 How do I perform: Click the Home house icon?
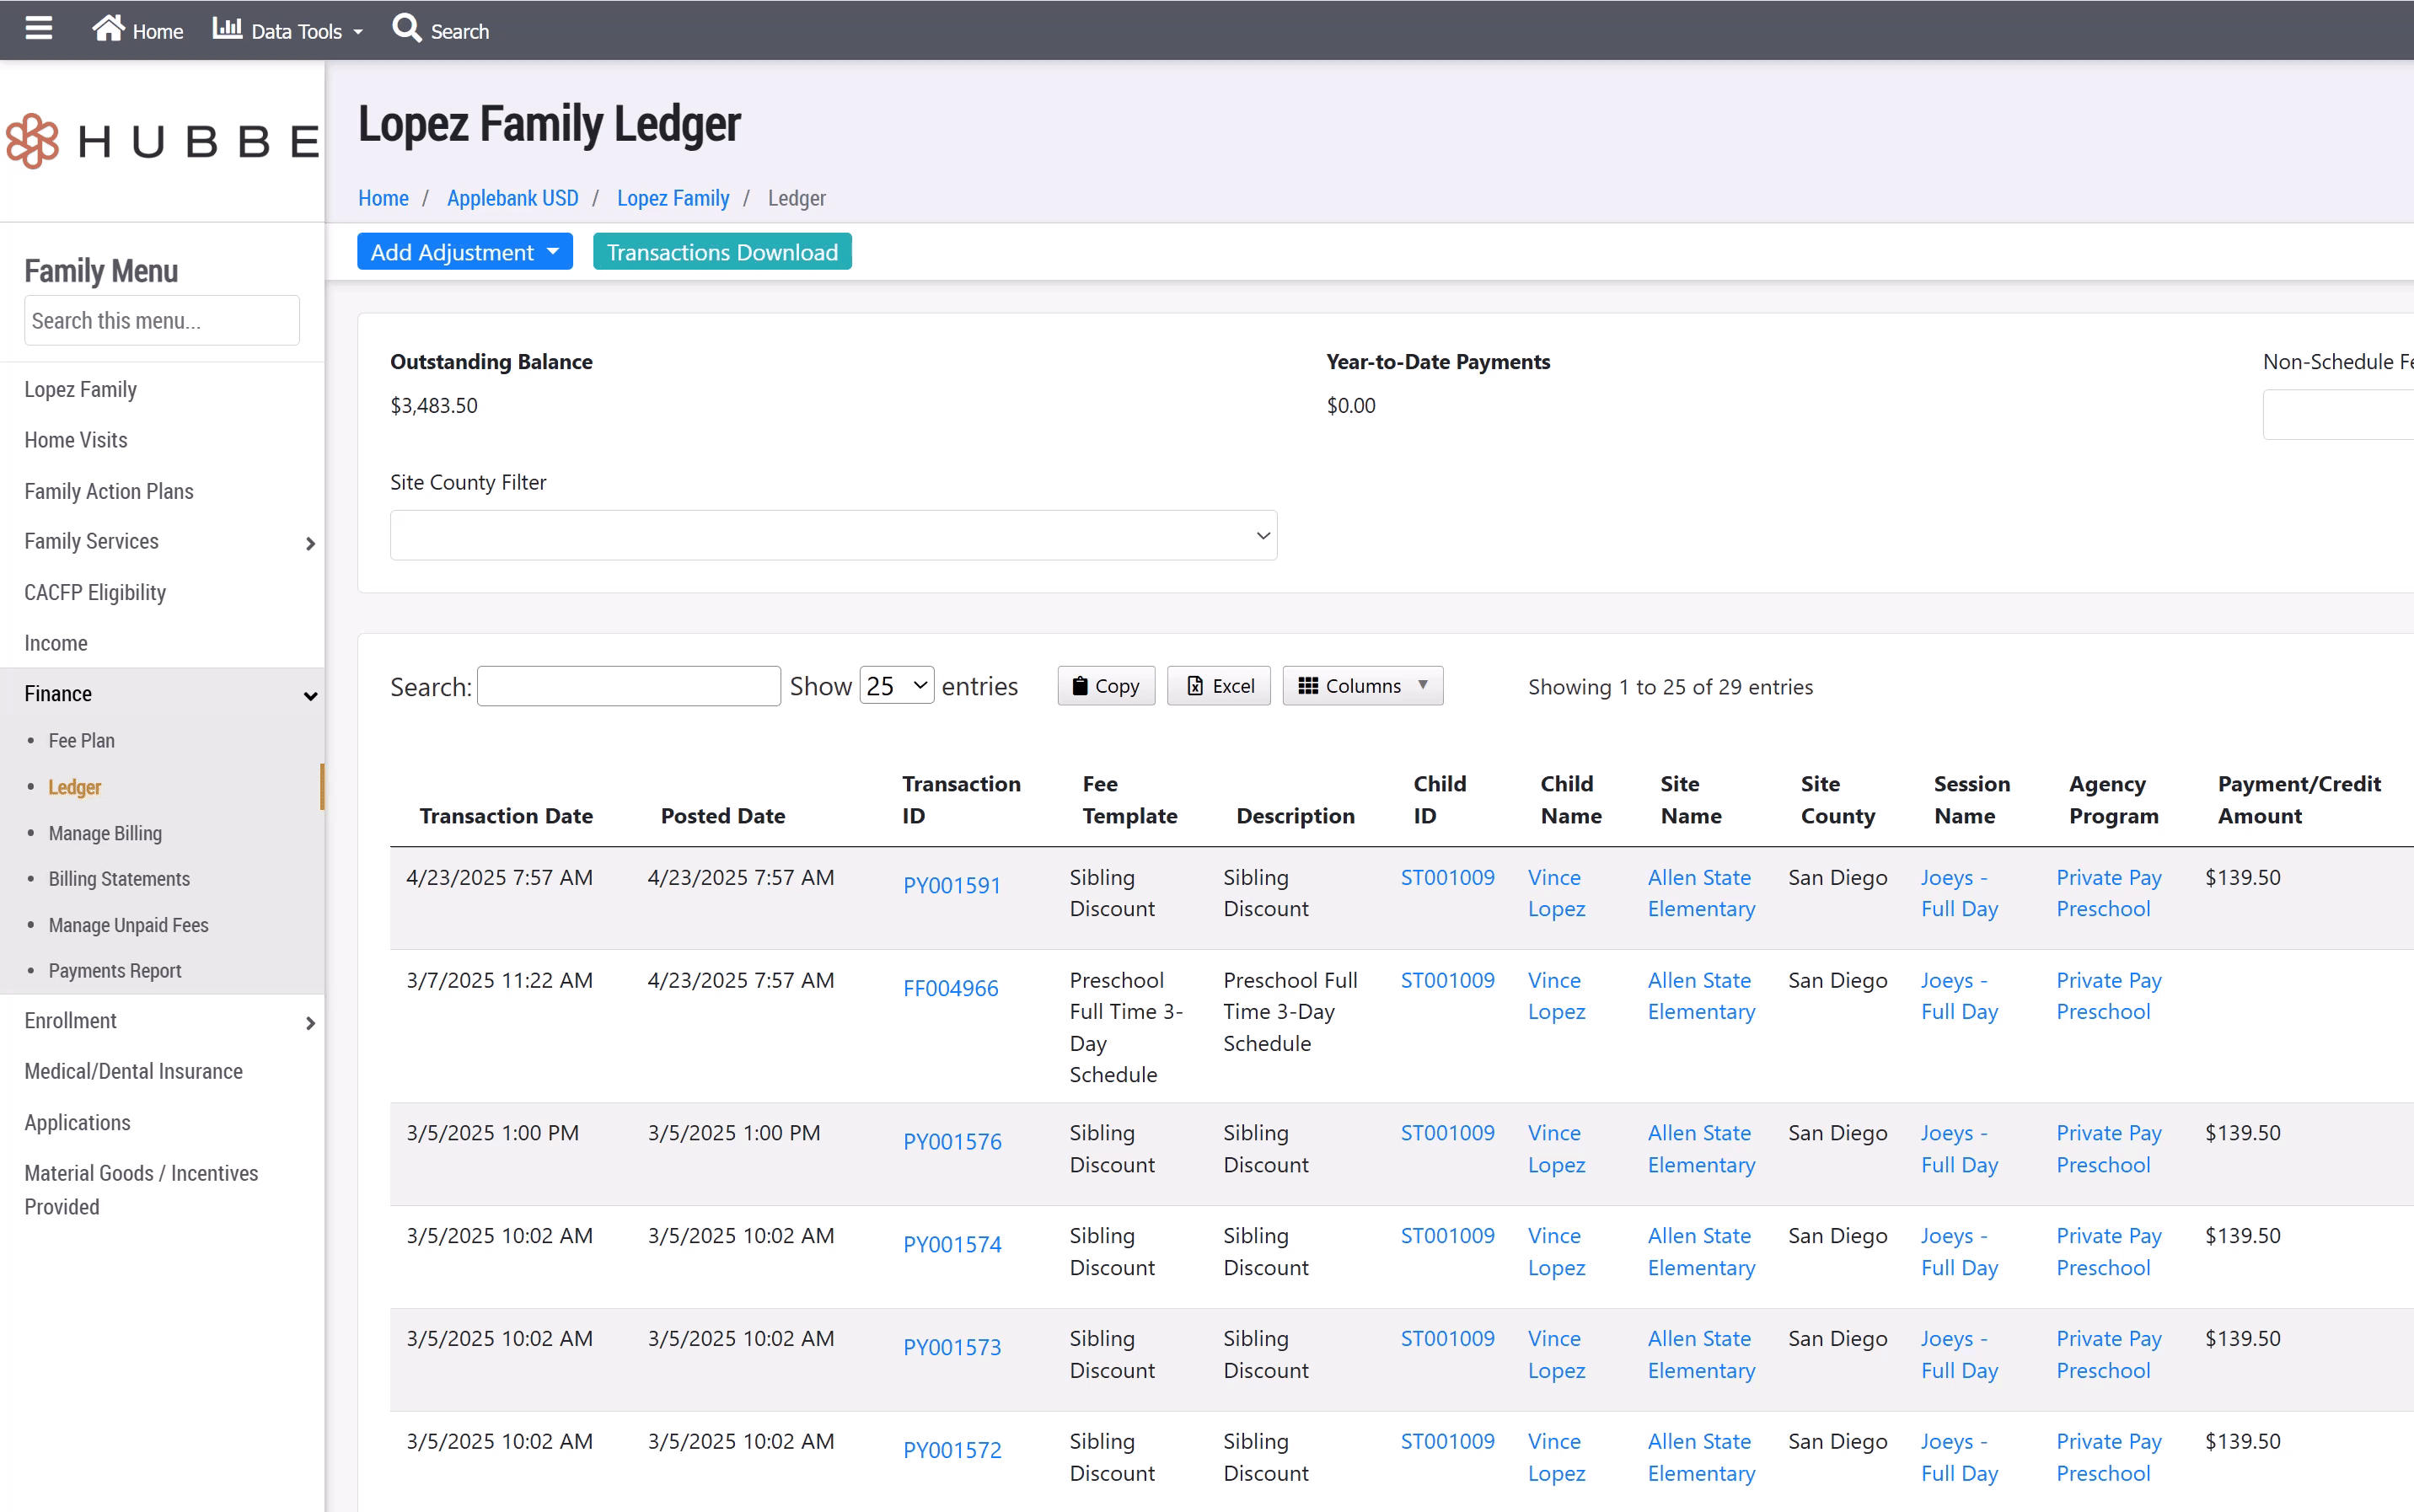coord(108,28)
